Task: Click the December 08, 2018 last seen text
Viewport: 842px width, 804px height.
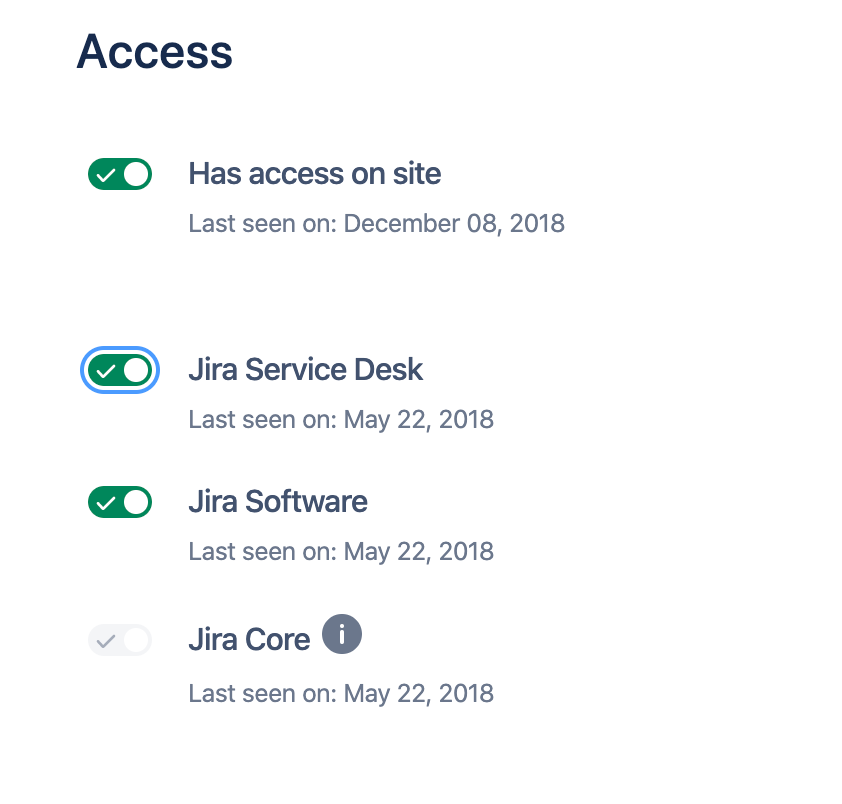Action: pyautogui.click(x=376, y=223)
